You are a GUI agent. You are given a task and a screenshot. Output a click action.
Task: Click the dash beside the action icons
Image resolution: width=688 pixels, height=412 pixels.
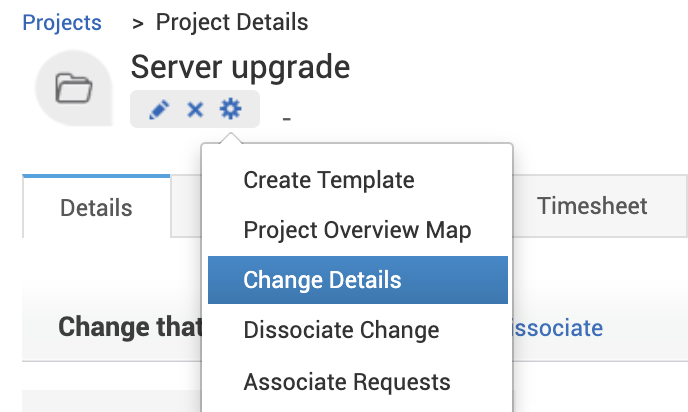click(287, 120)
